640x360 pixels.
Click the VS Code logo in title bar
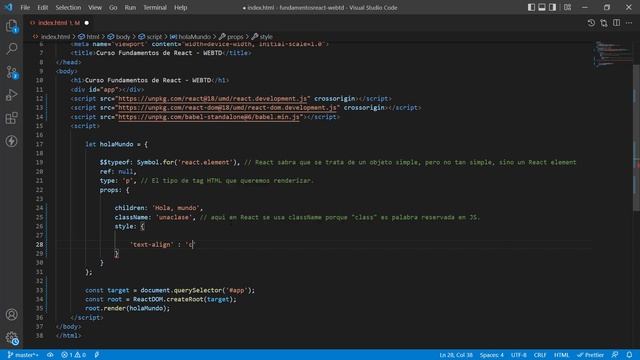[9, 7]
